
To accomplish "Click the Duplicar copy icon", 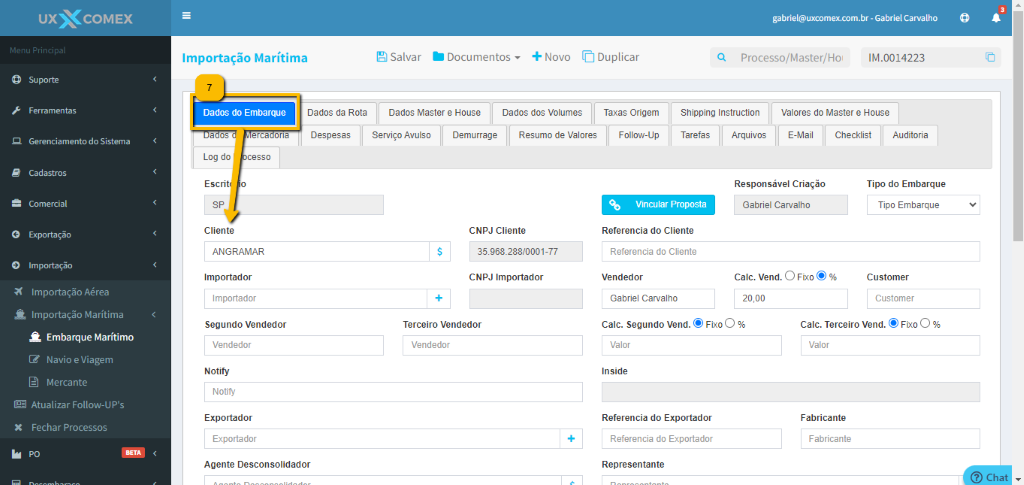I will [x=588, y=57].
